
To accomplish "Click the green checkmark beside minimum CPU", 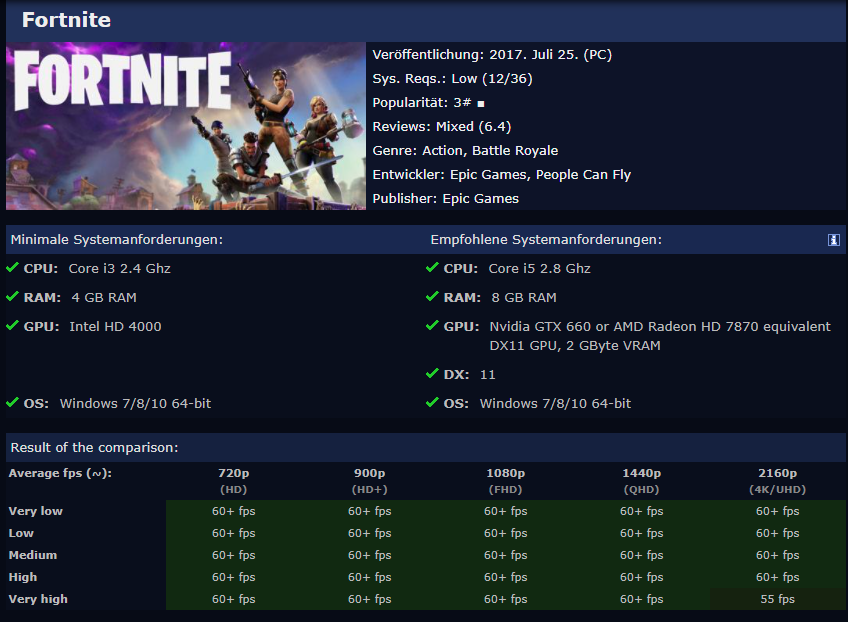I will tap(12, 267).
